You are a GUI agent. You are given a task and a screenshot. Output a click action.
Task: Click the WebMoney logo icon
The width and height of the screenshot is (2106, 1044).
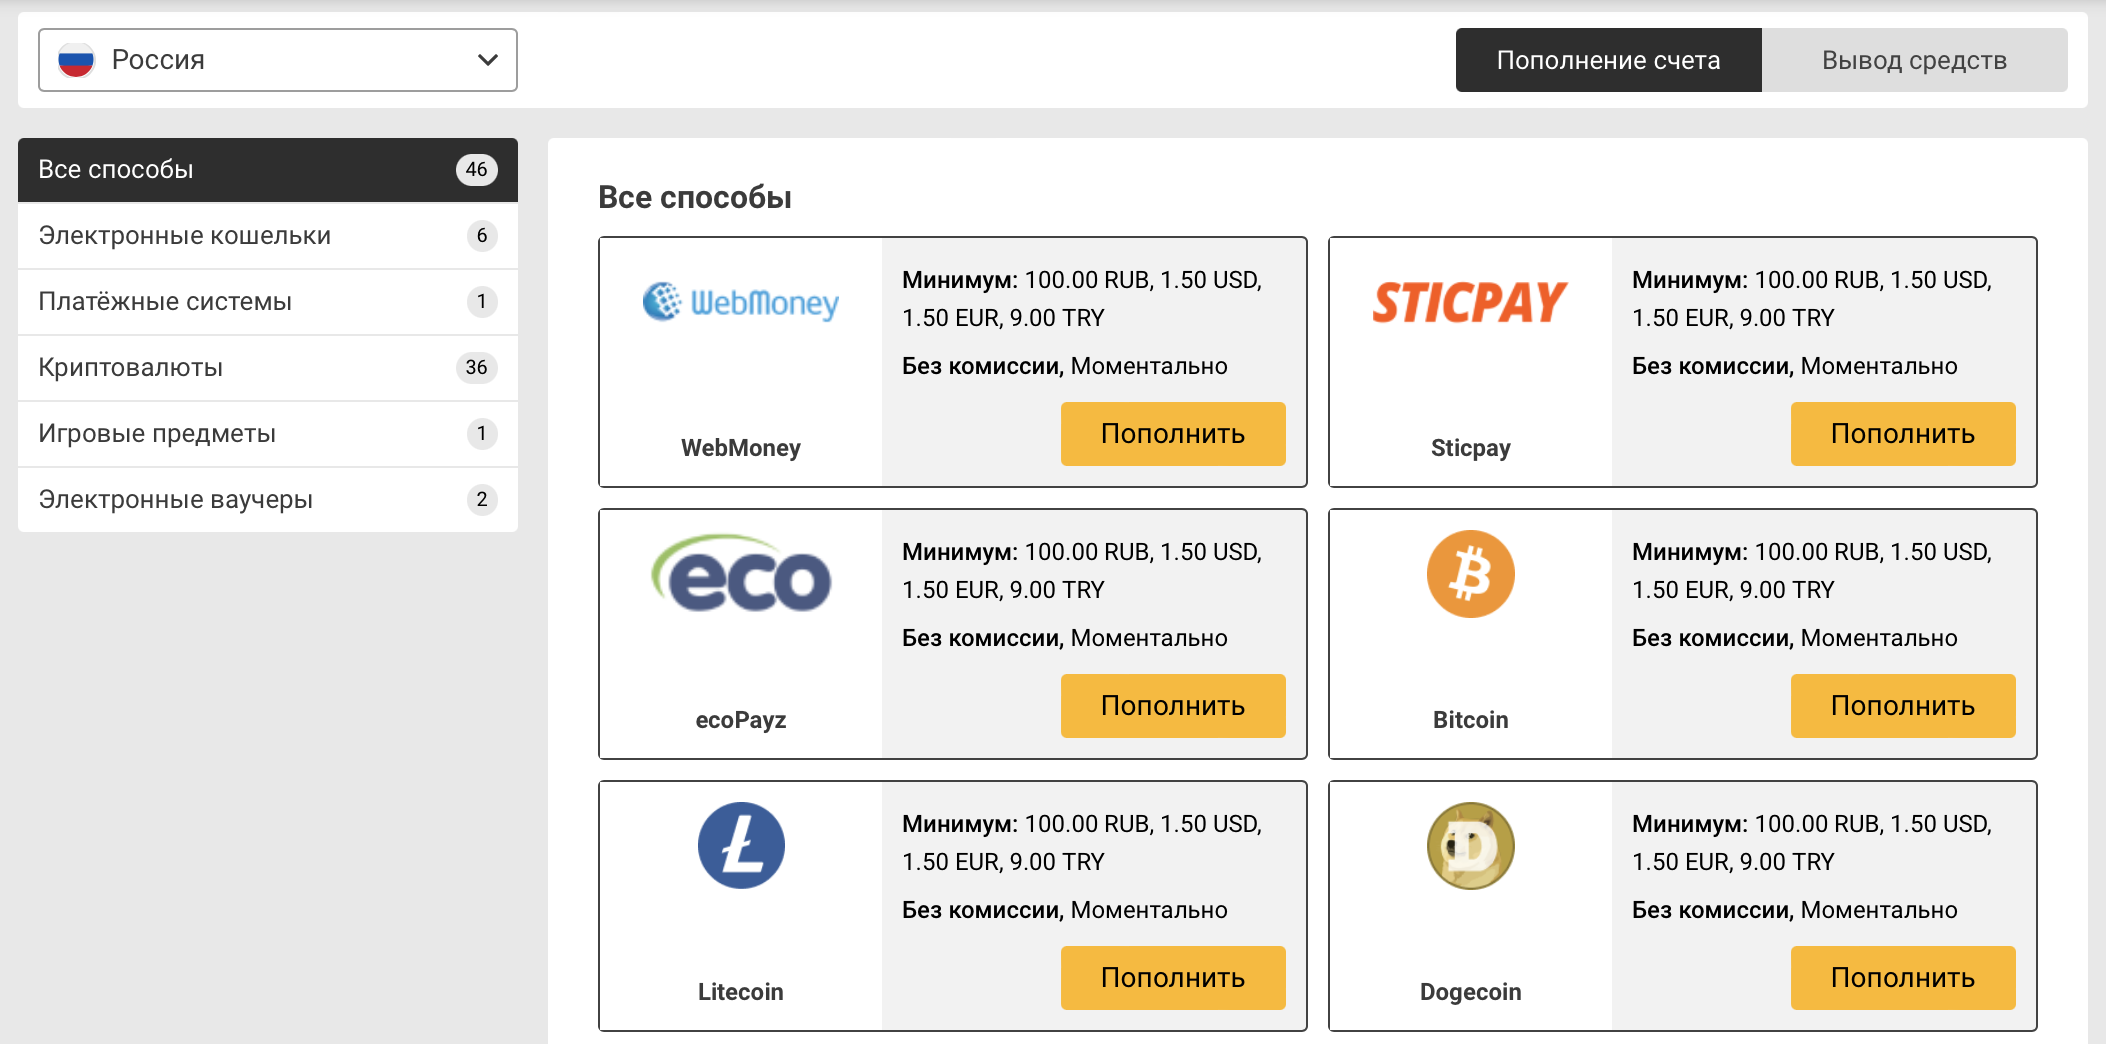click(x=740, y=301)
